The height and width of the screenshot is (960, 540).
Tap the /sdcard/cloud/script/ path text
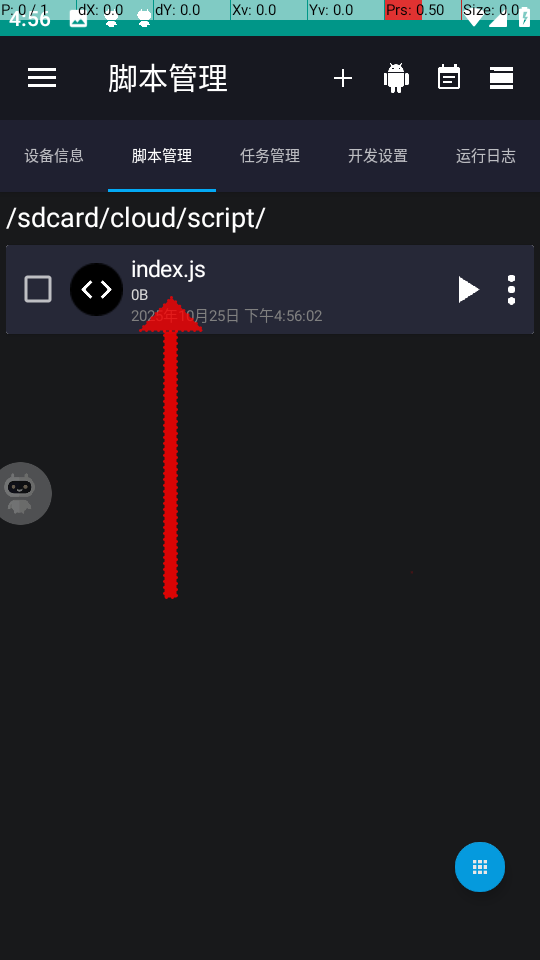[135, 219]
